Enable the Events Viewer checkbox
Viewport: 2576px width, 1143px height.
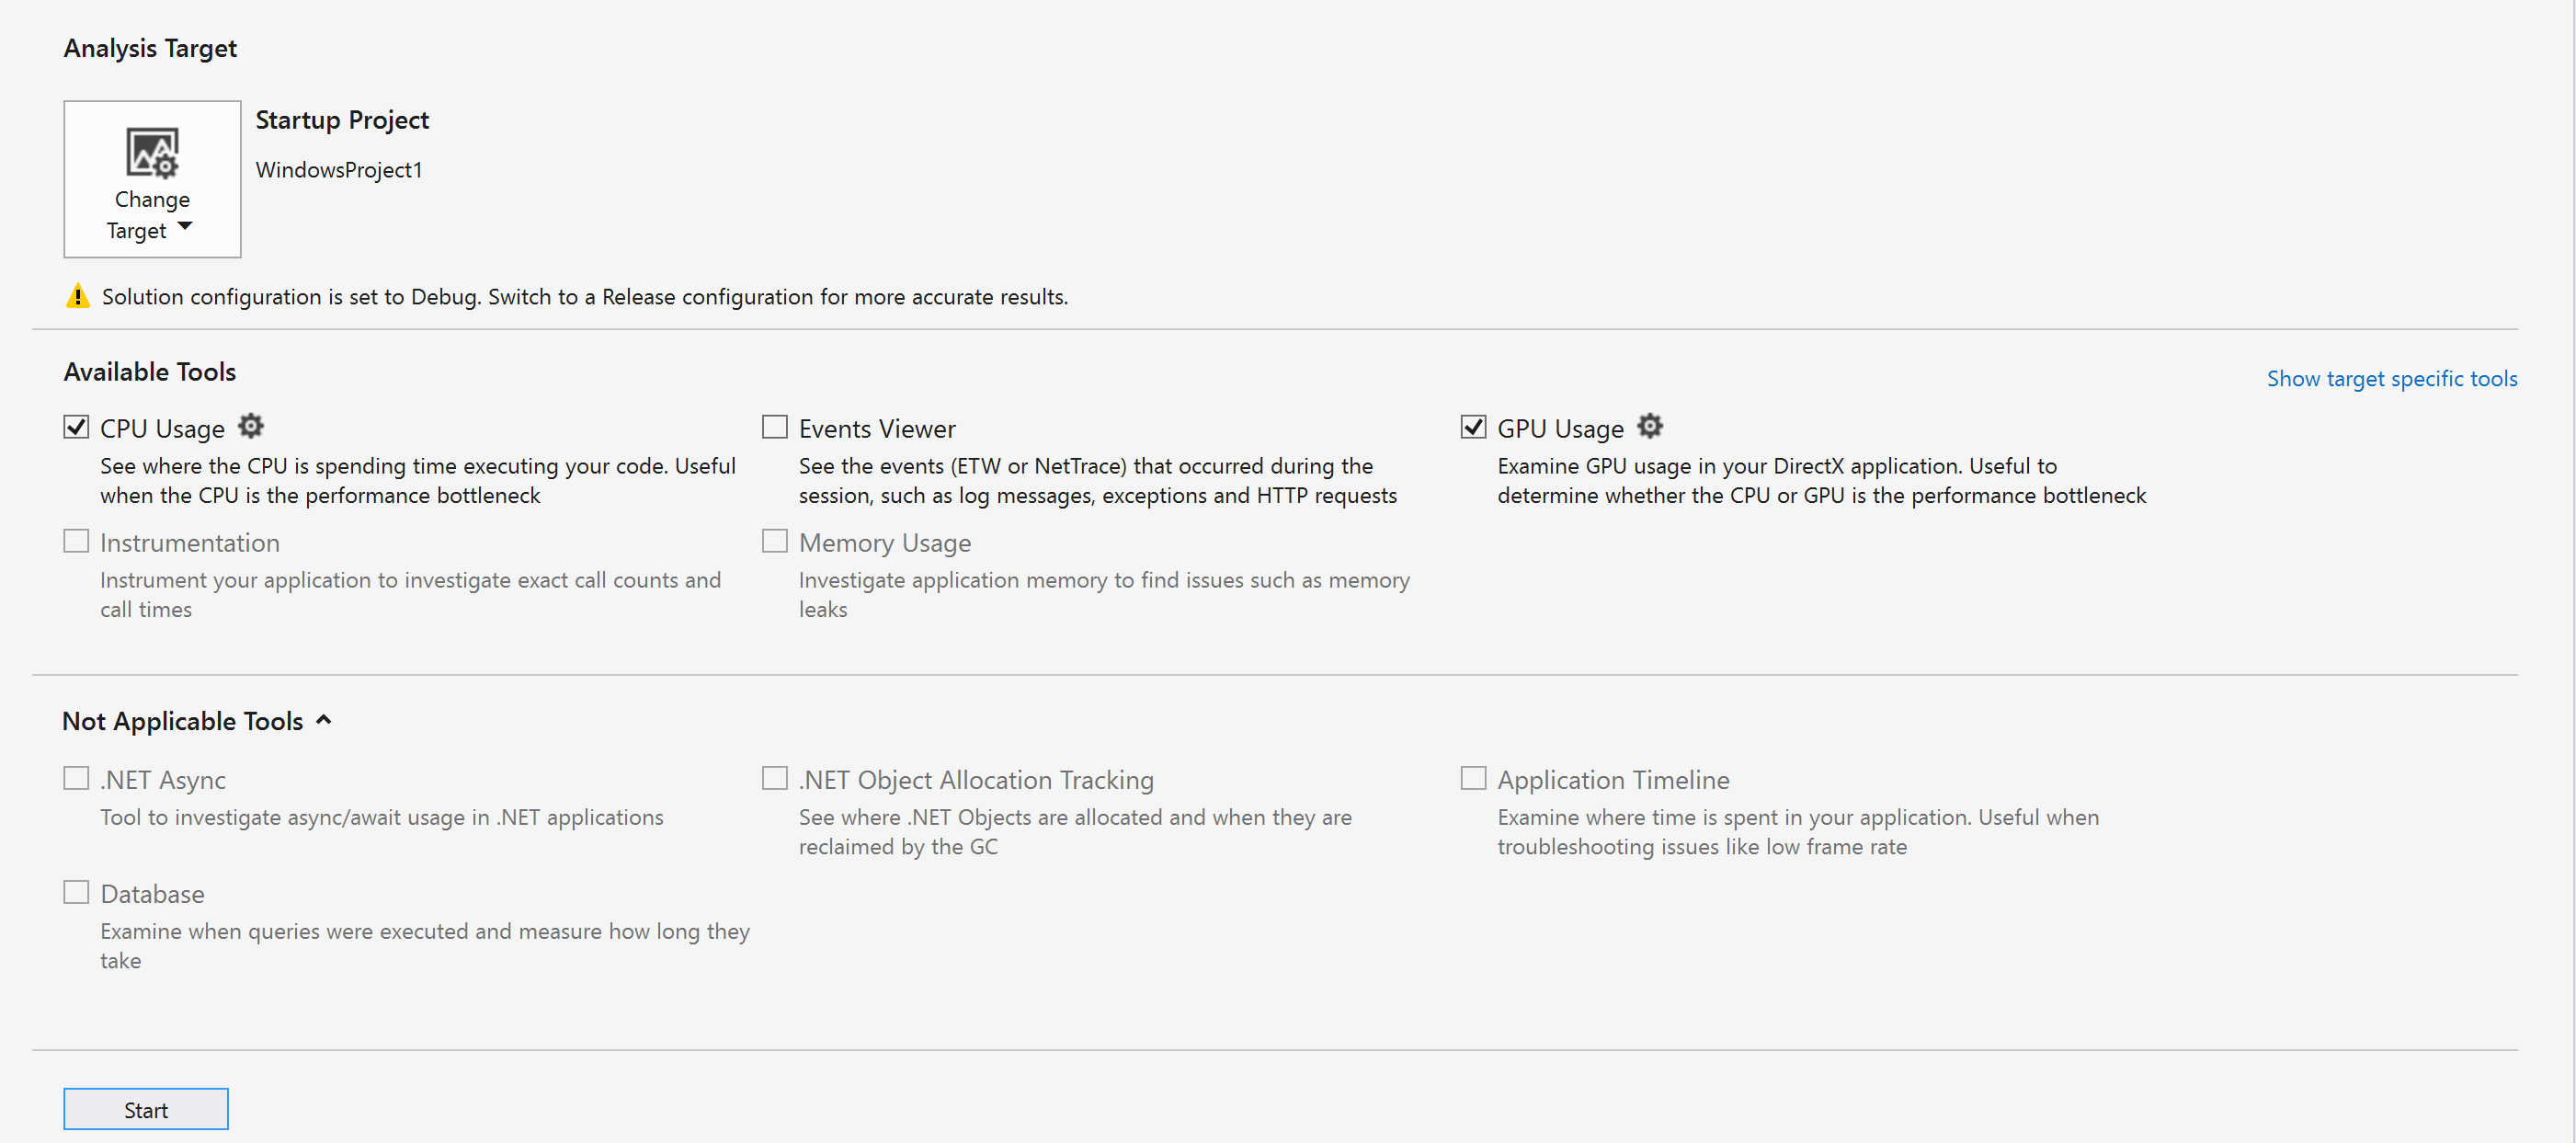(x=775, y=427)
